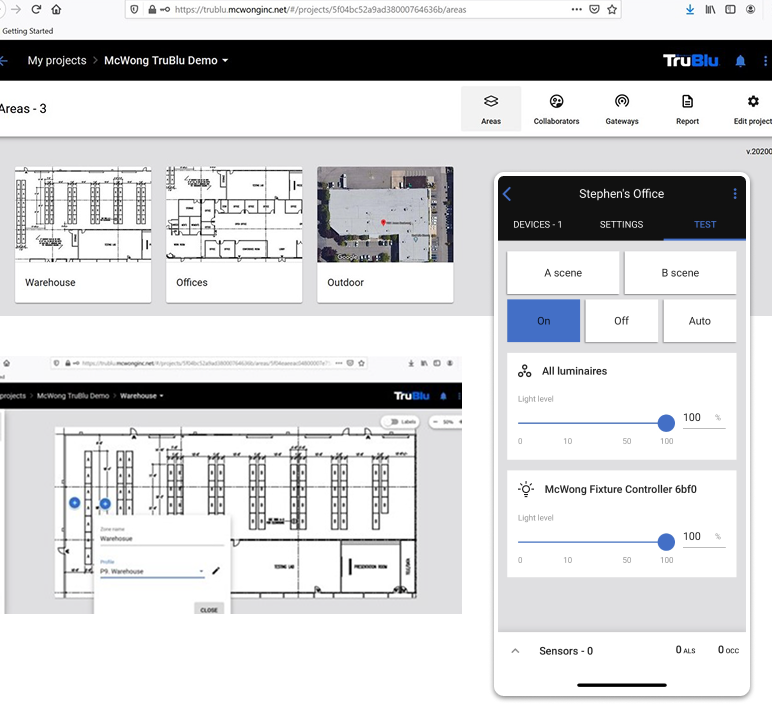Viewport: 772px width, 704px height.
Task: Expand the Sensors section chevron
Action: tap(516, 651)
